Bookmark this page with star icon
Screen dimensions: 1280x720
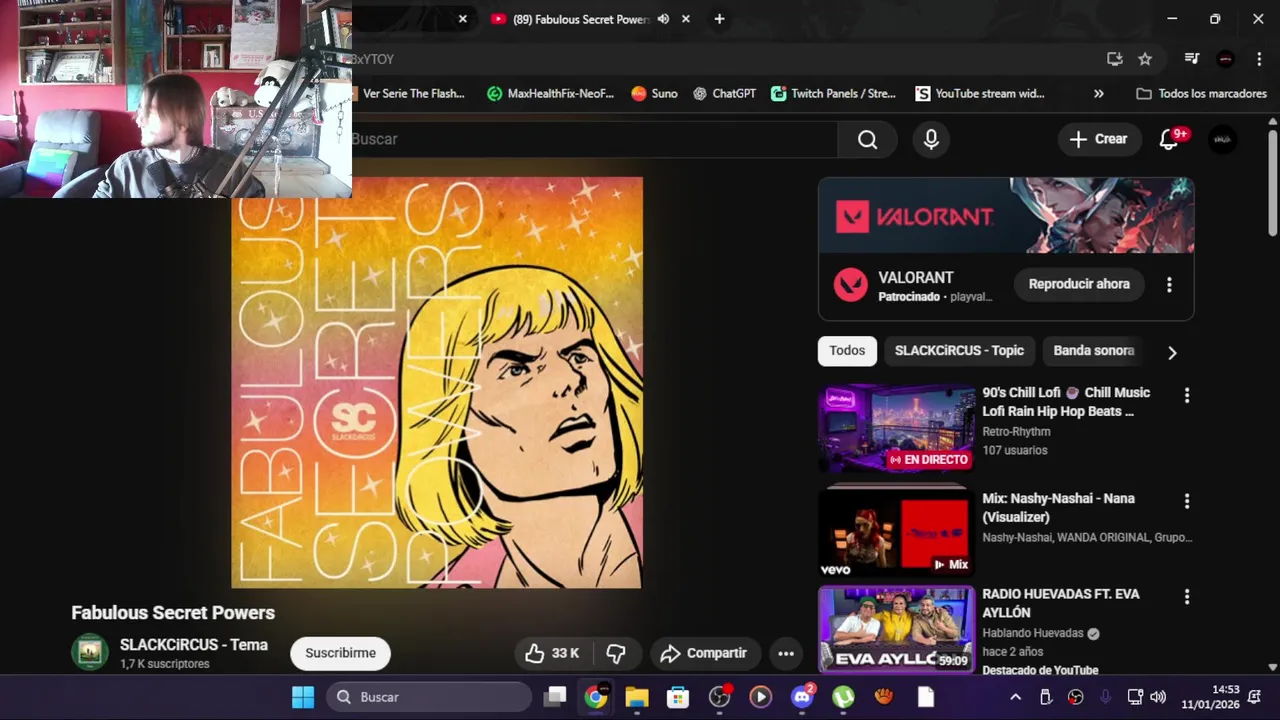tap(1145, 59)
